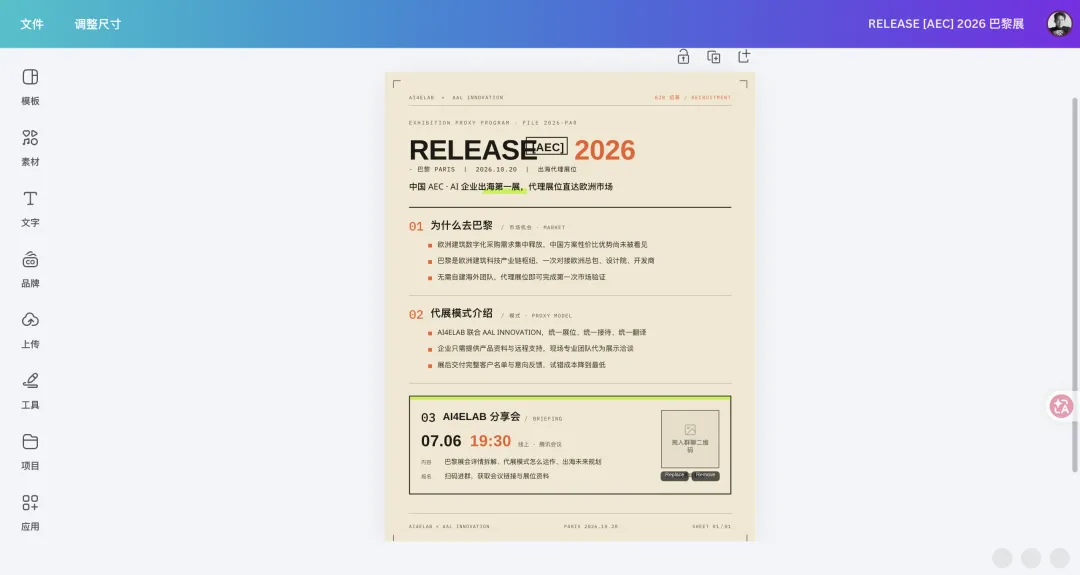Click the pink translate floating icon
This screenshot has height=575, width=1080.
click(1061, 406)
